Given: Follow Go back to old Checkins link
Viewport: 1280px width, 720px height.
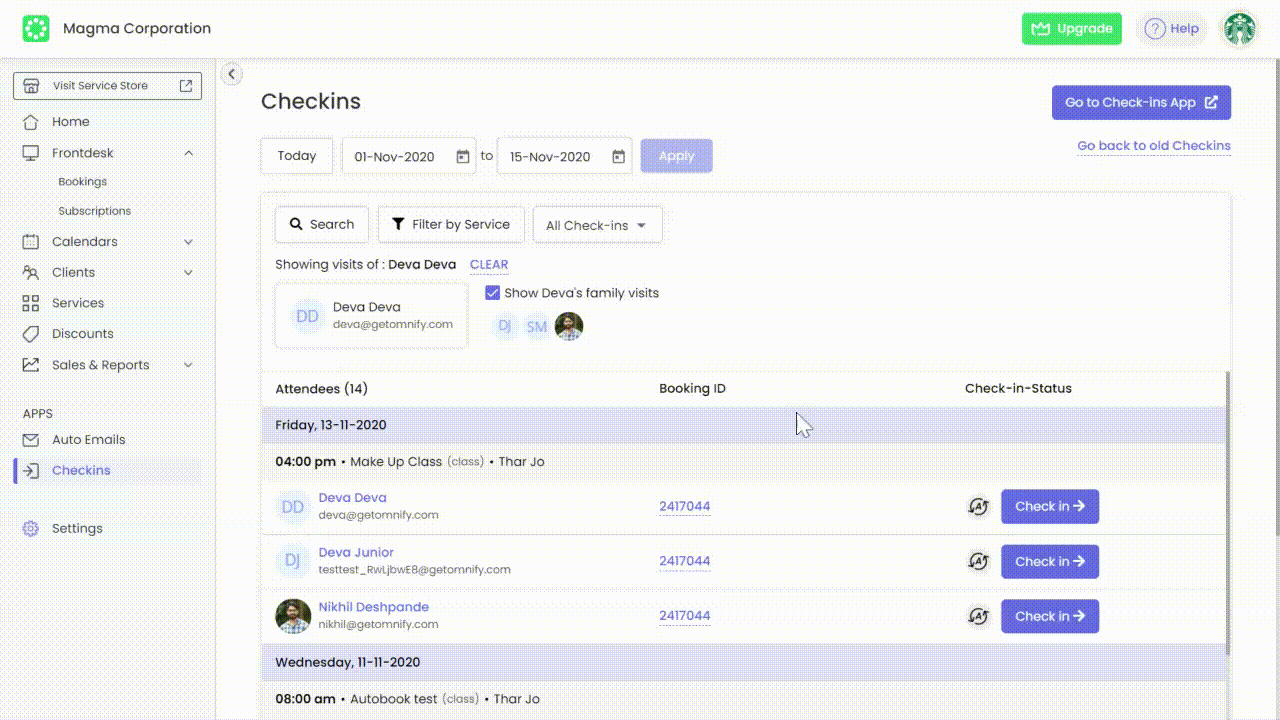Looking at the screenshot, I should tap(1154, 146).
